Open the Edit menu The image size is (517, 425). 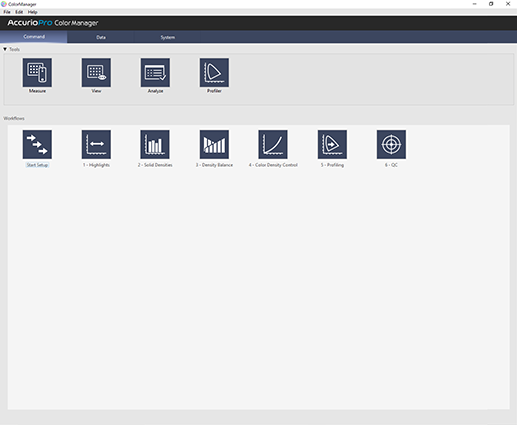(x=19, y=12)
